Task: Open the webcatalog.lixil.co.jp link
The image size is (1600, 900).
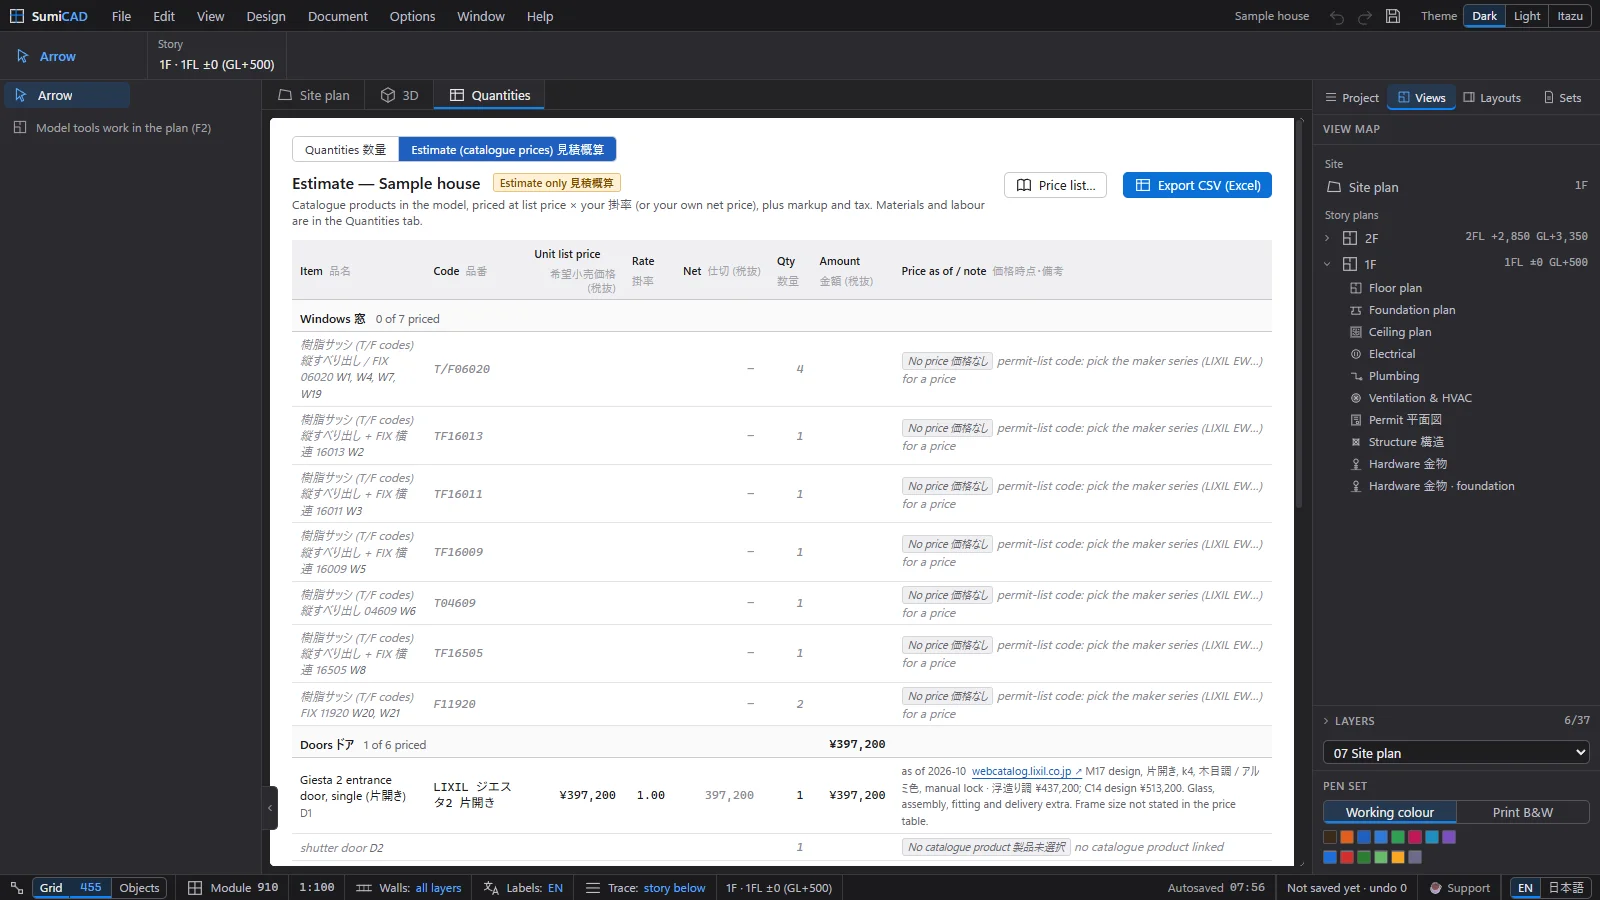Action: point(1026,771)
